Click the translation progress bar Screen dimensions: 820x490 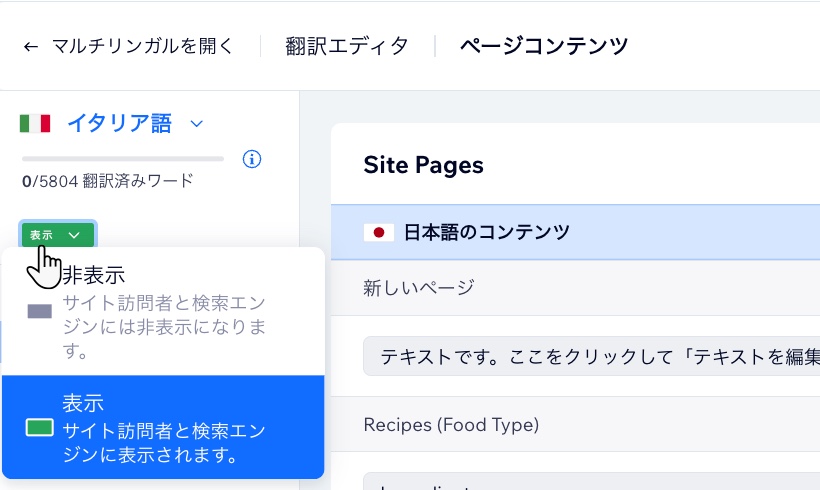click(123, 159)
